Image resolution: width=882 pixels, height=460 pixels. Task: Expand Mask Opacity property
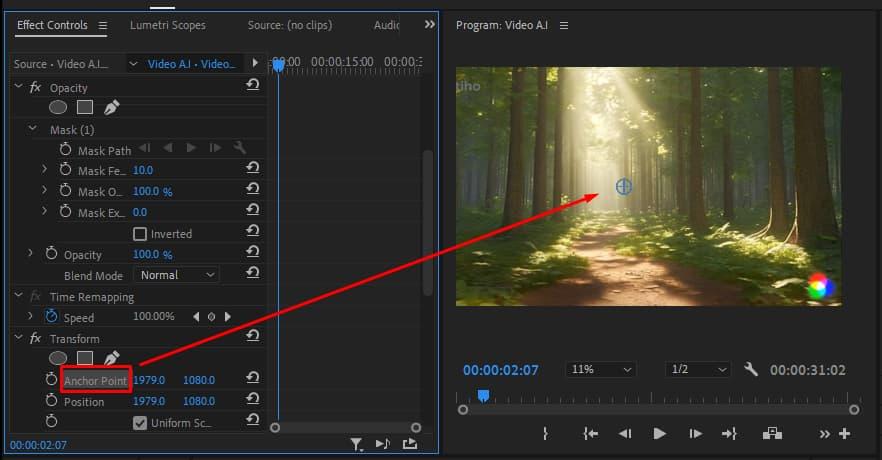pyautogui.click(x=44, y=190)
